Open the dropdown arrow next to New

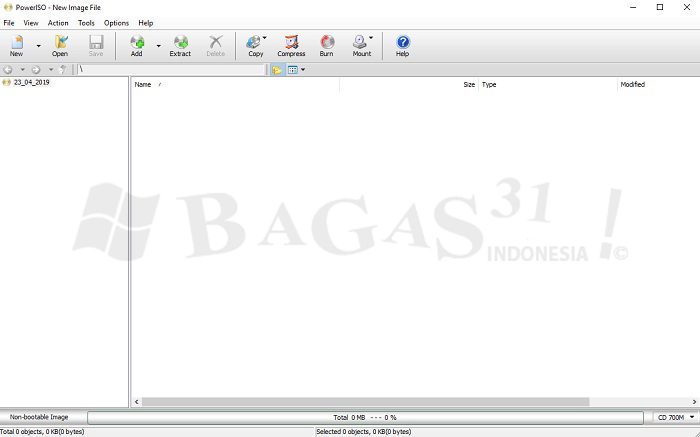coord(38,46)
